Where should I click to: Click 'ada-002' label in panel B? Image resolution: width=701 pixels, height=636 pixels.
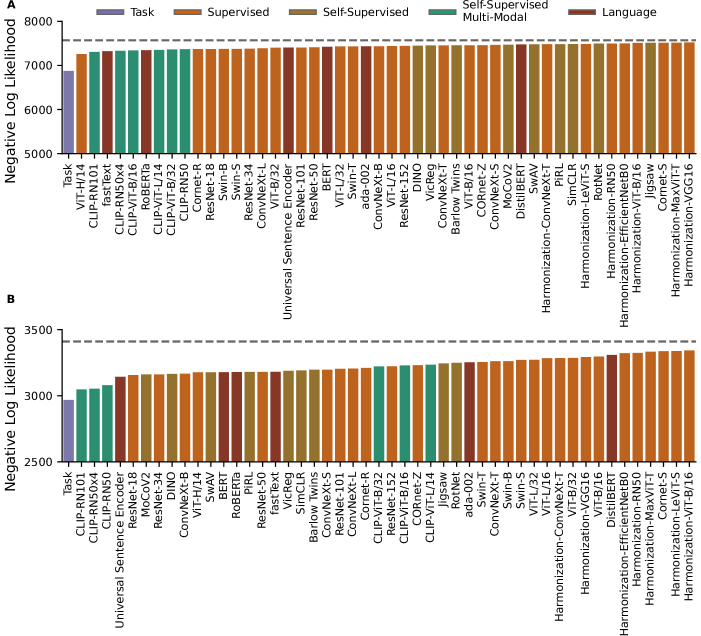point(469,495)
